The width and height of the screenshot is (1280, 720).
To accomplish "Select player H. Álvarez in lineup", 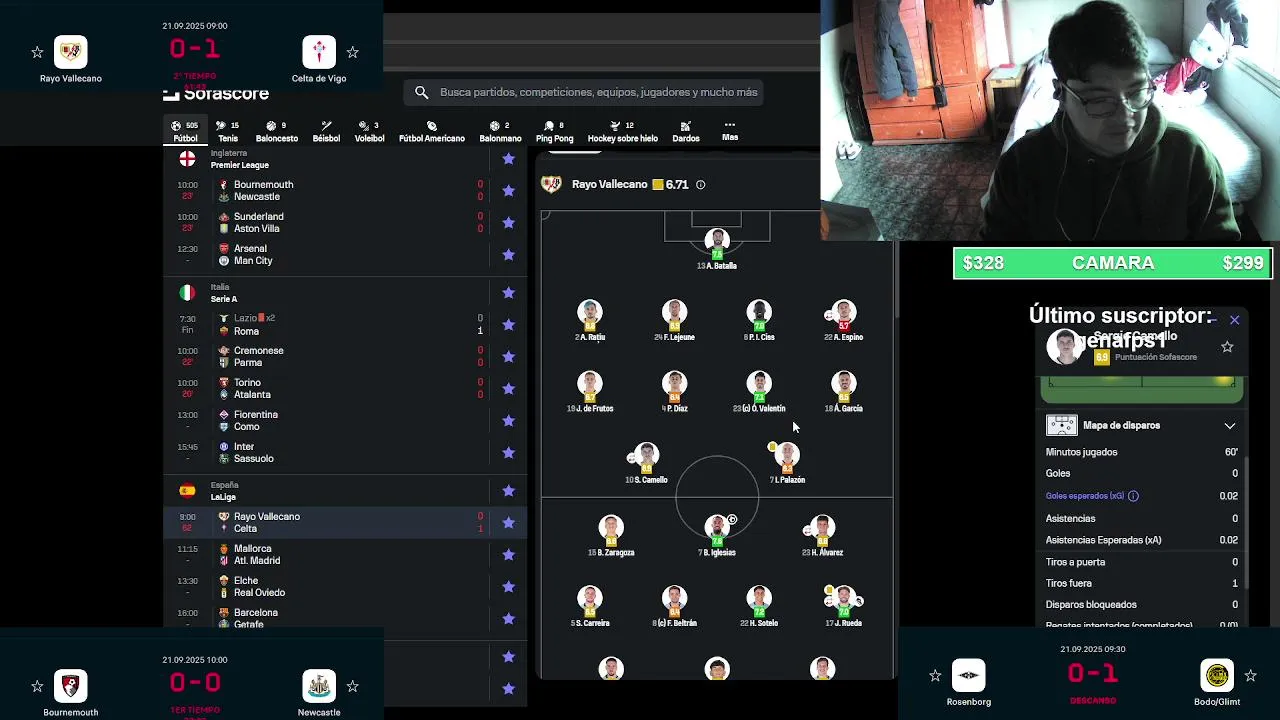I will (x=822, y=535).
